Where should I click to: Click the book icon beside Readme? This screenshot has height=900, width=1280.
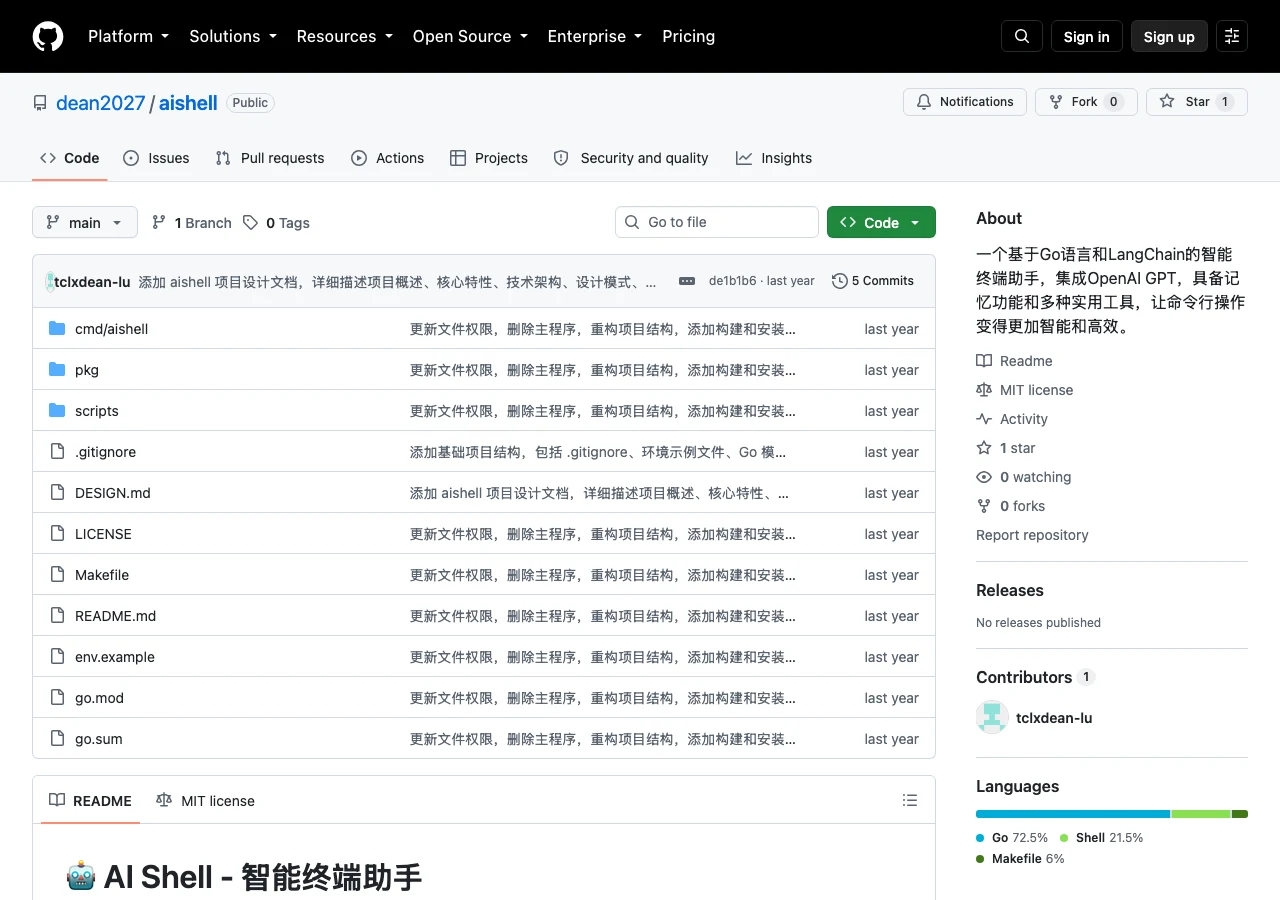[984, 361]
